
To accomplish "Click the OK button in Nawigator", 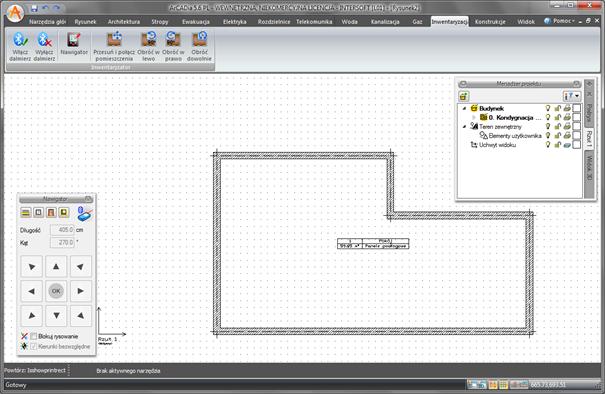I will tap(56, 291).
